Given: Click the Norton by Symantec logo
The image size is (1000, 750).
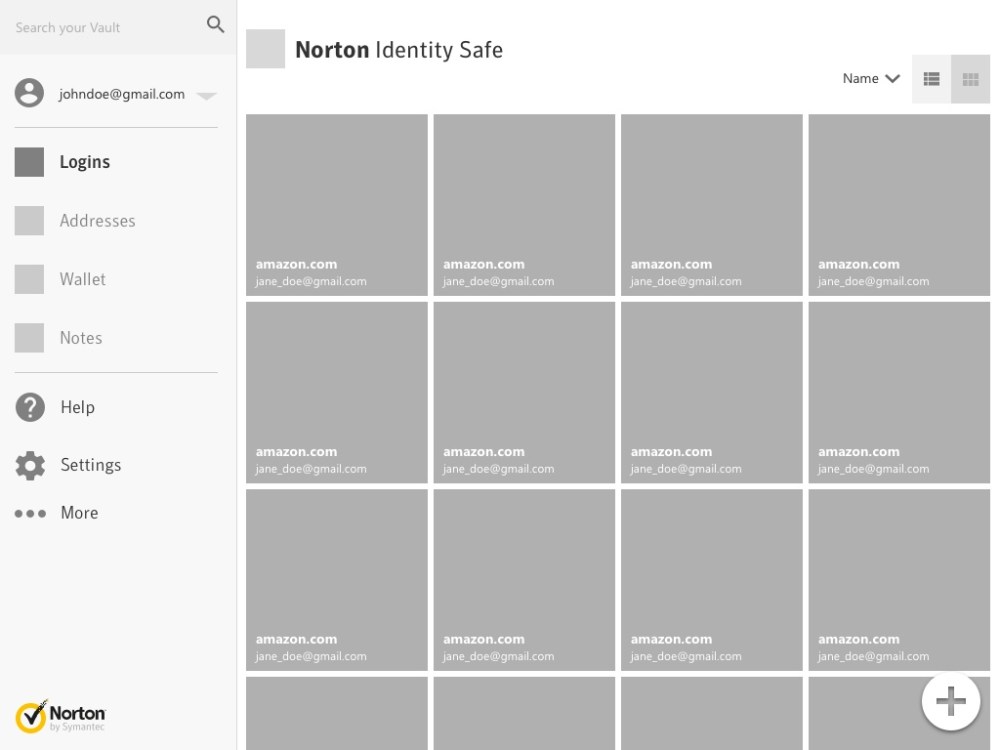Looking at the screenshot, I should click(61, 715).
